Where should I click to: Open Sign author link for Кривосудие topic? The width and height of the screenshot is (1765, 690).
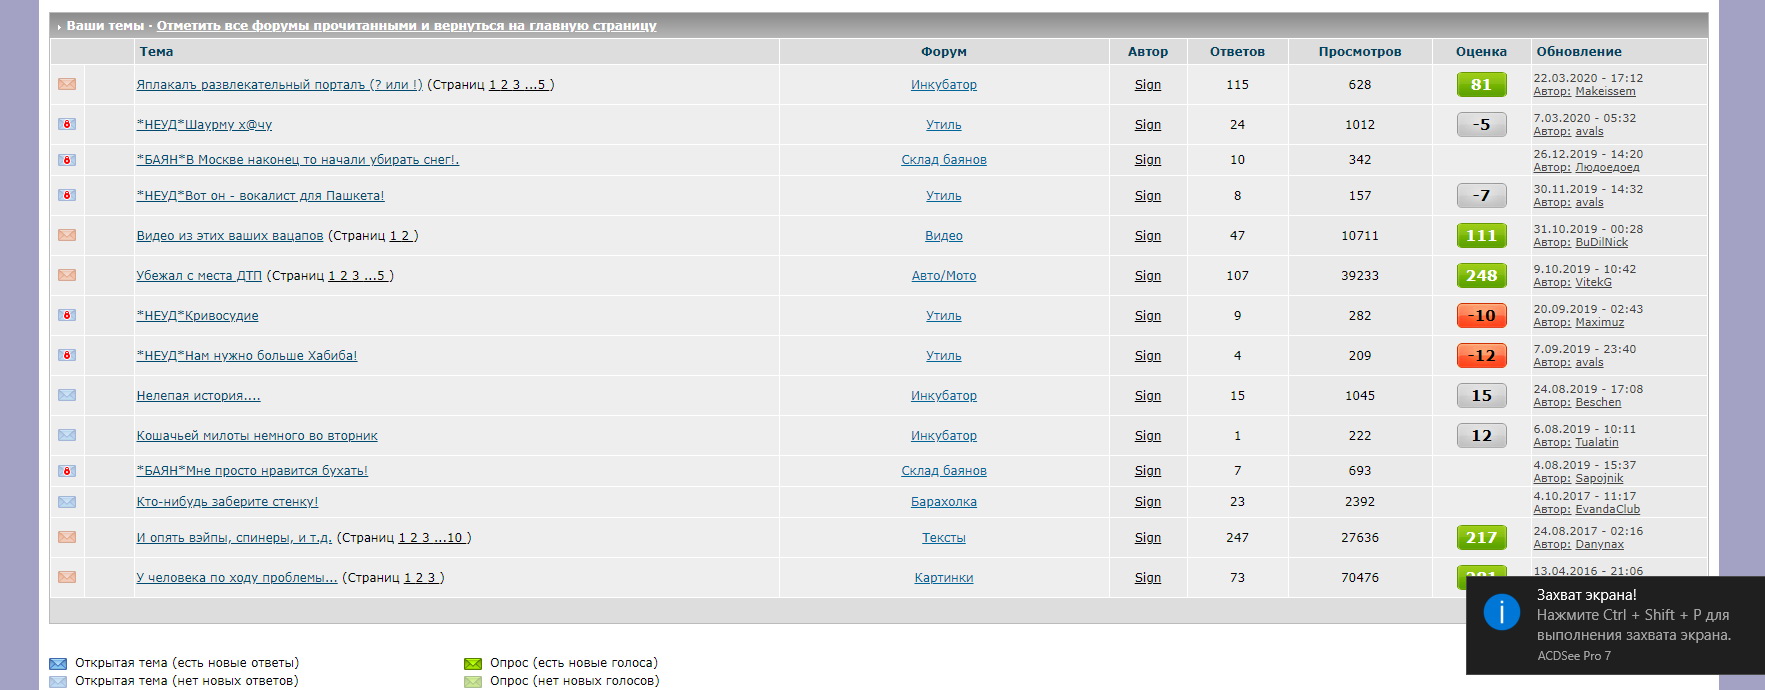[1147, 316]
